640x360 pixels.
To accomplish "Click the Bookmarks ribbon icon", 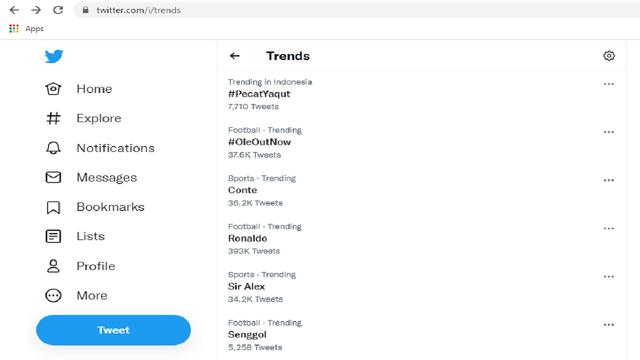I will point(53,207).
